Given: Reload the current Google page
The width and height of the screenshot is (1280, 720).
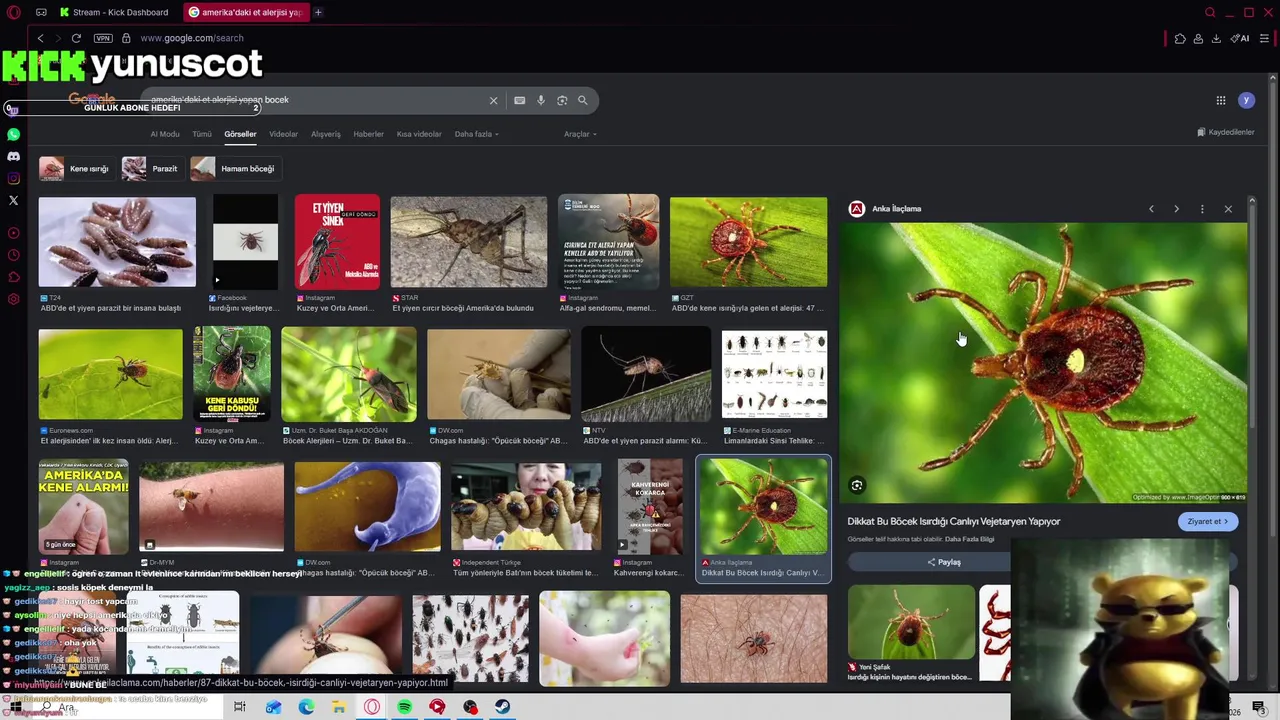Looking at the screenshot, I should (x=75, y=38).
